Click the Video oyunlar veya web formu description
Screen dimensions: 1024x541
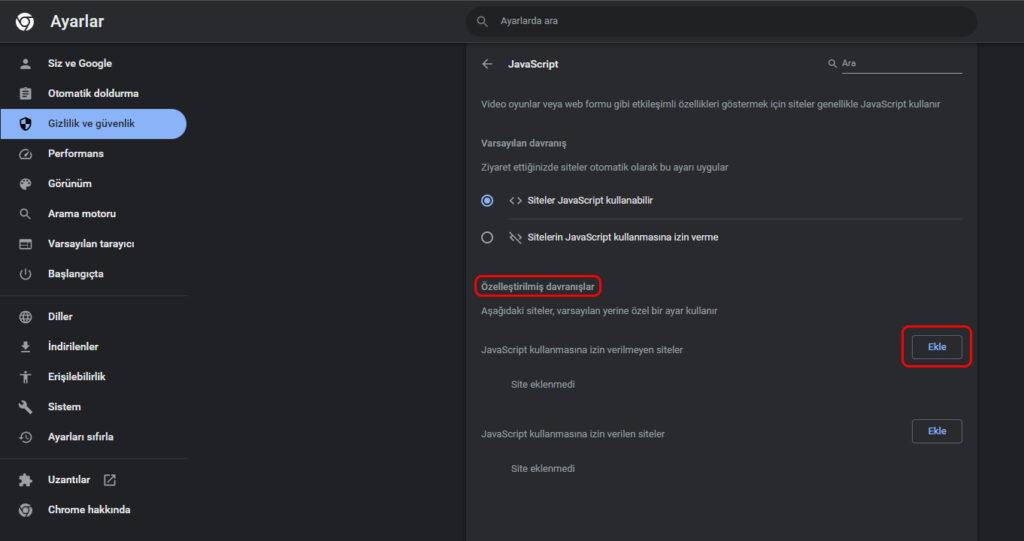(711, 104)
